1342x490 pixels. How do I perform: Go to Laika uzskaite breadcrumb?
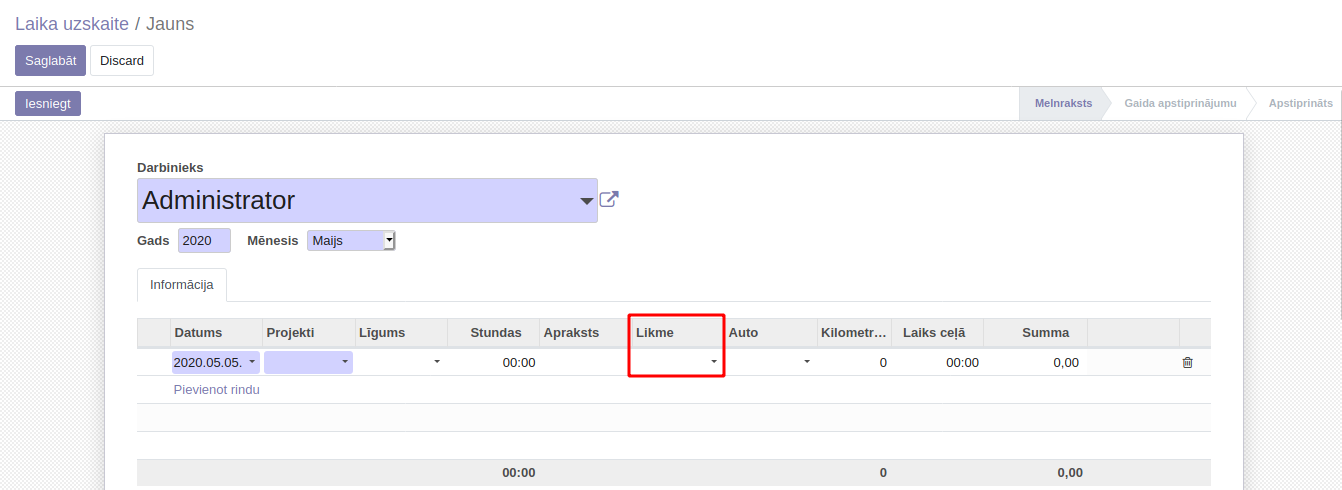coord(71,24)
